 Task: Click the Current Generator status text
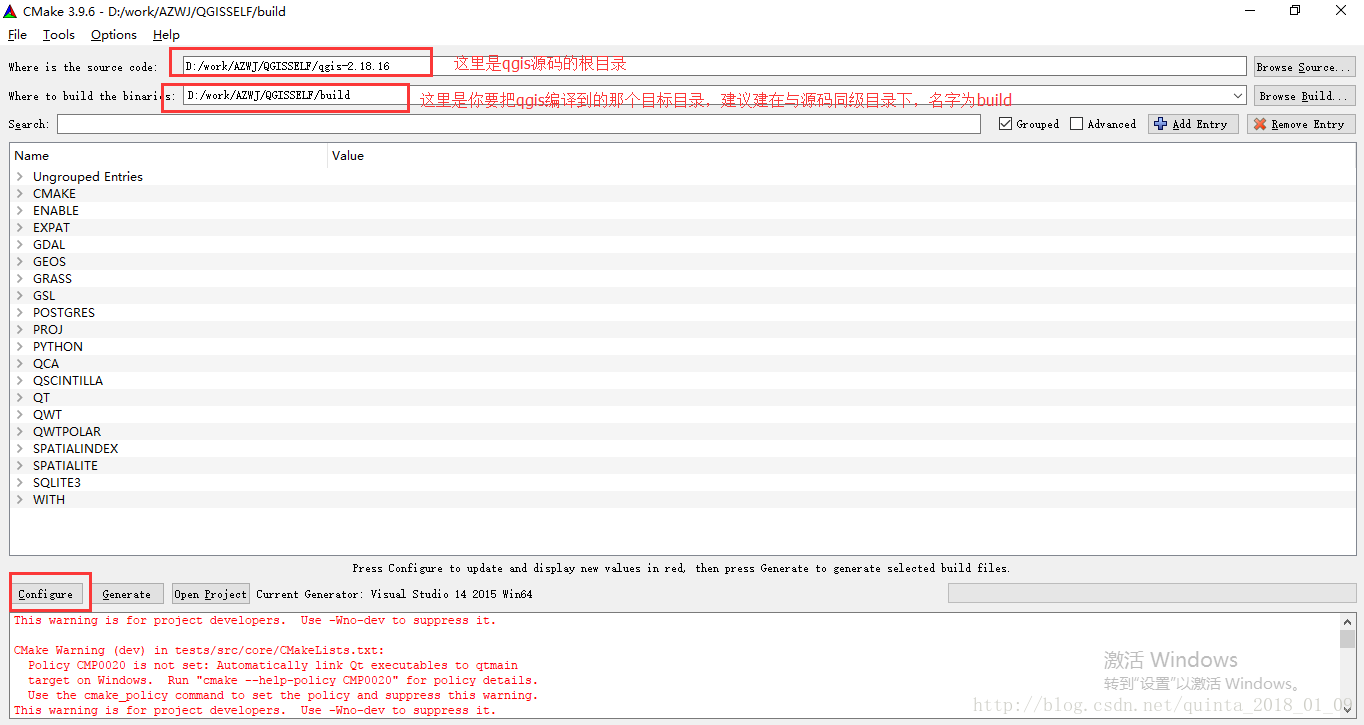pyautogui.click(x=394, y=594)
